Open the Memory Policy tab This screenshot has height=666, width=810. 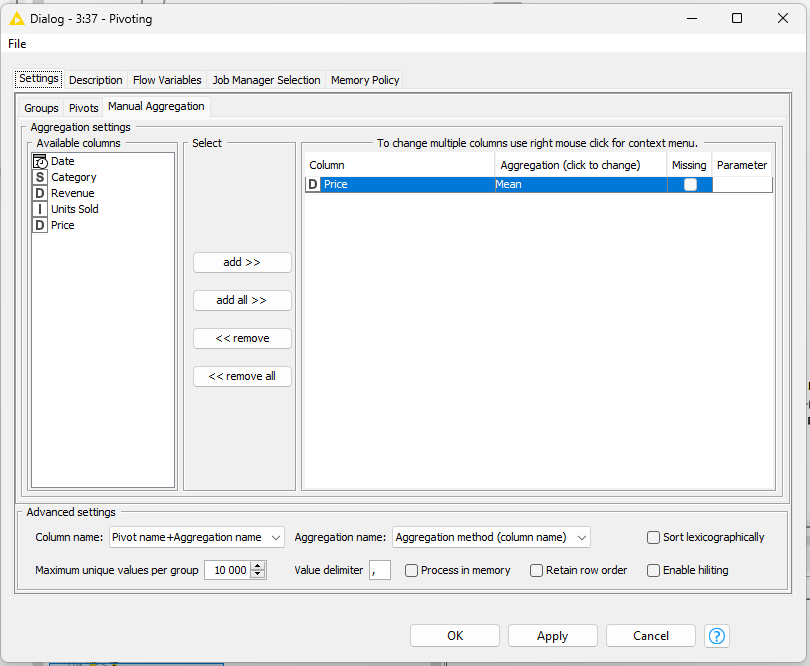point(365,80)
